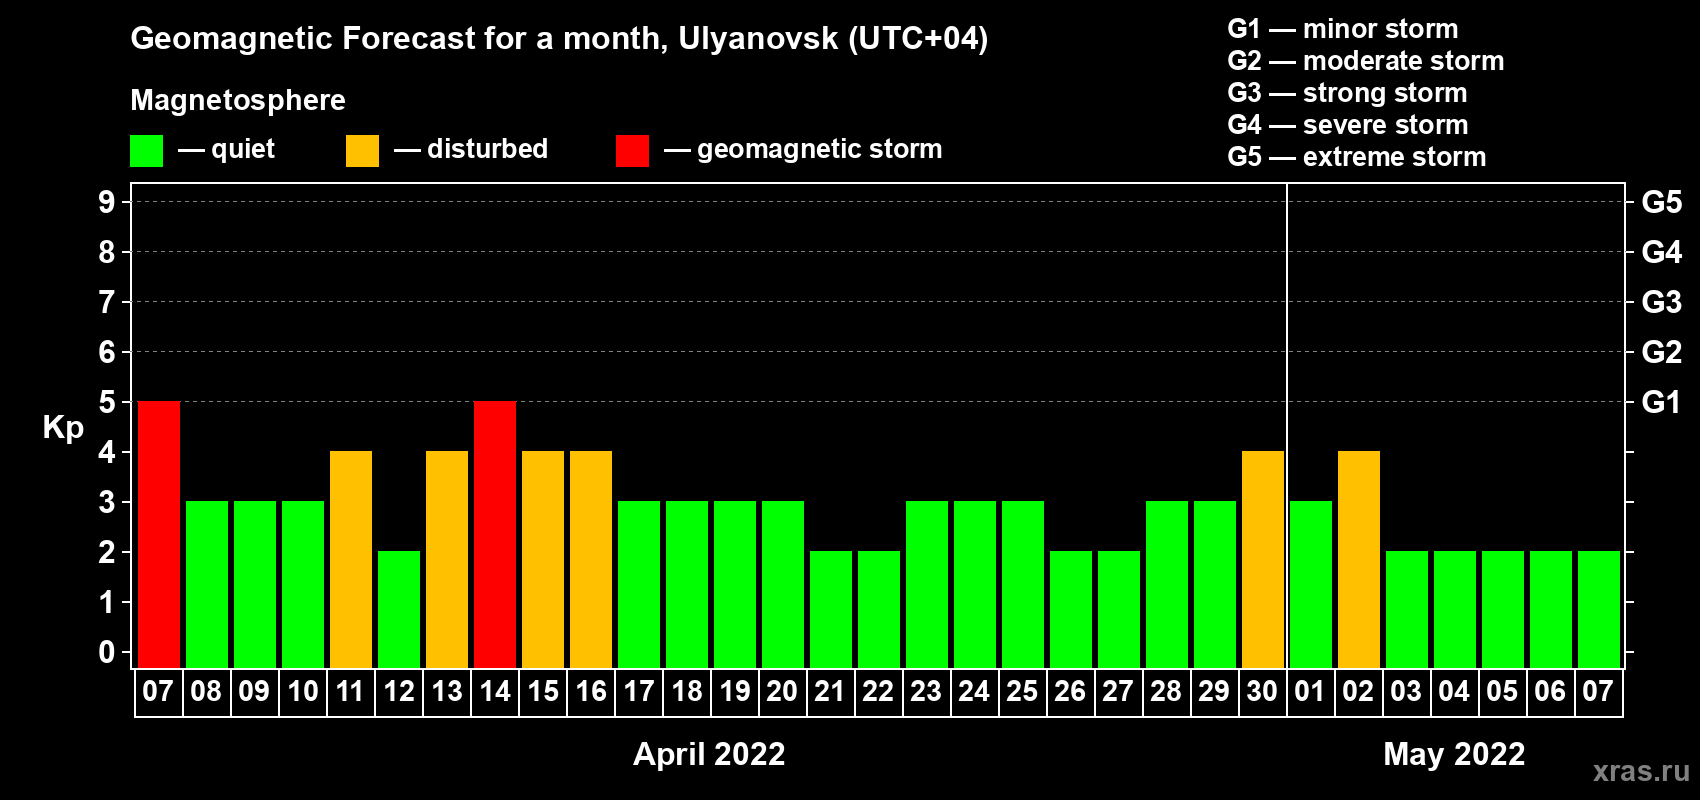Viewport: 1700px width, 800px height.
Task: Select the short green bar for April 12
Action: point(399,610)
